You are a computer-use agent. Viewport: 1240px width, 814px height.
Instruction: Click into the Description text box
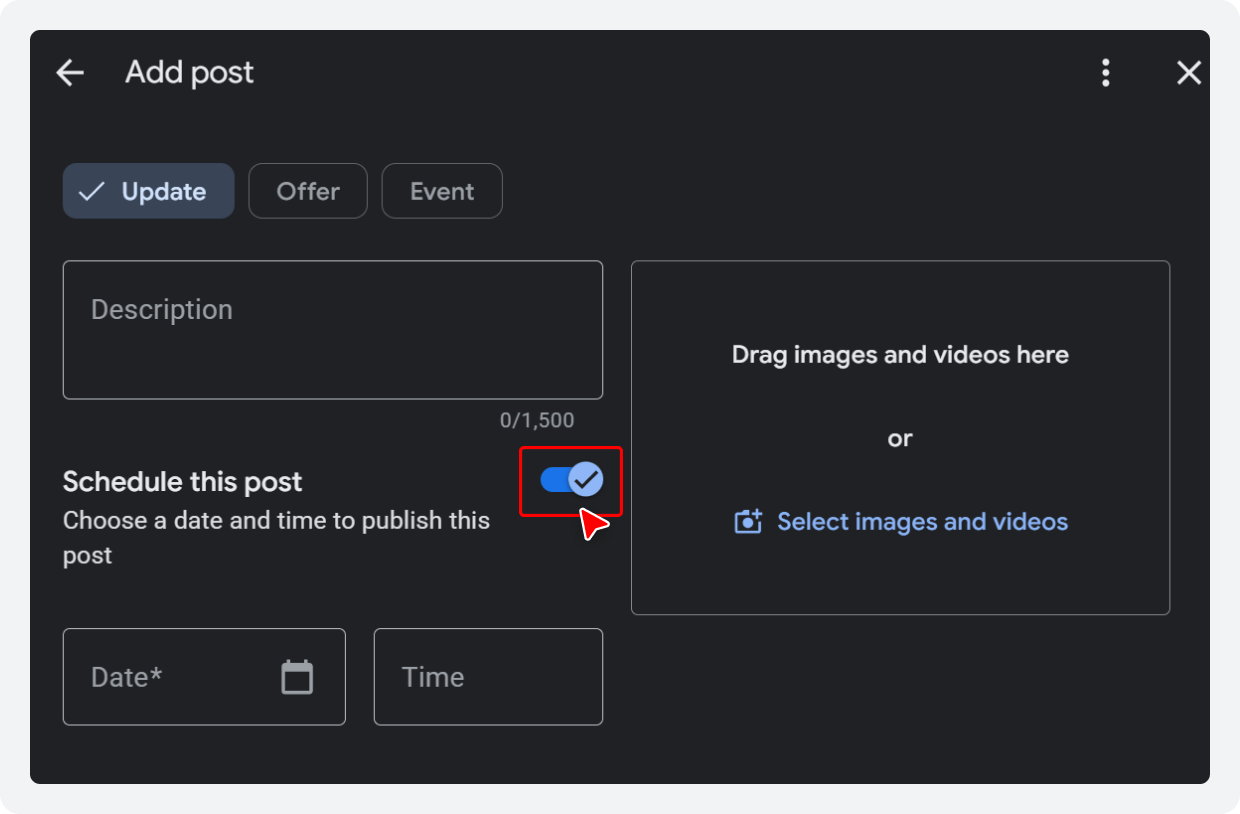(x=333, y=330)
